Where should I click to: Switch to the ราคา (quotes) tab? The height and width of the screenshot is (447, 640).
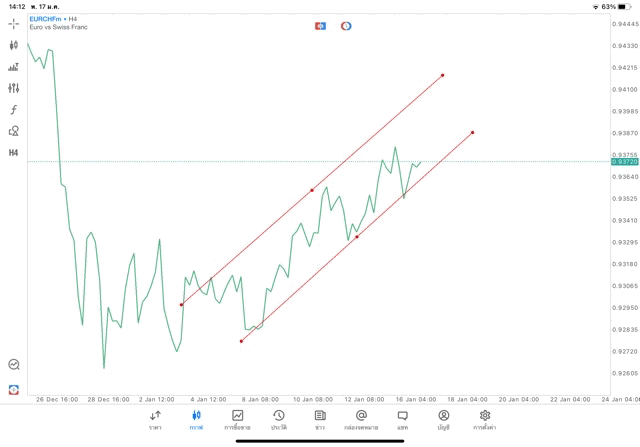click(155, 420)
